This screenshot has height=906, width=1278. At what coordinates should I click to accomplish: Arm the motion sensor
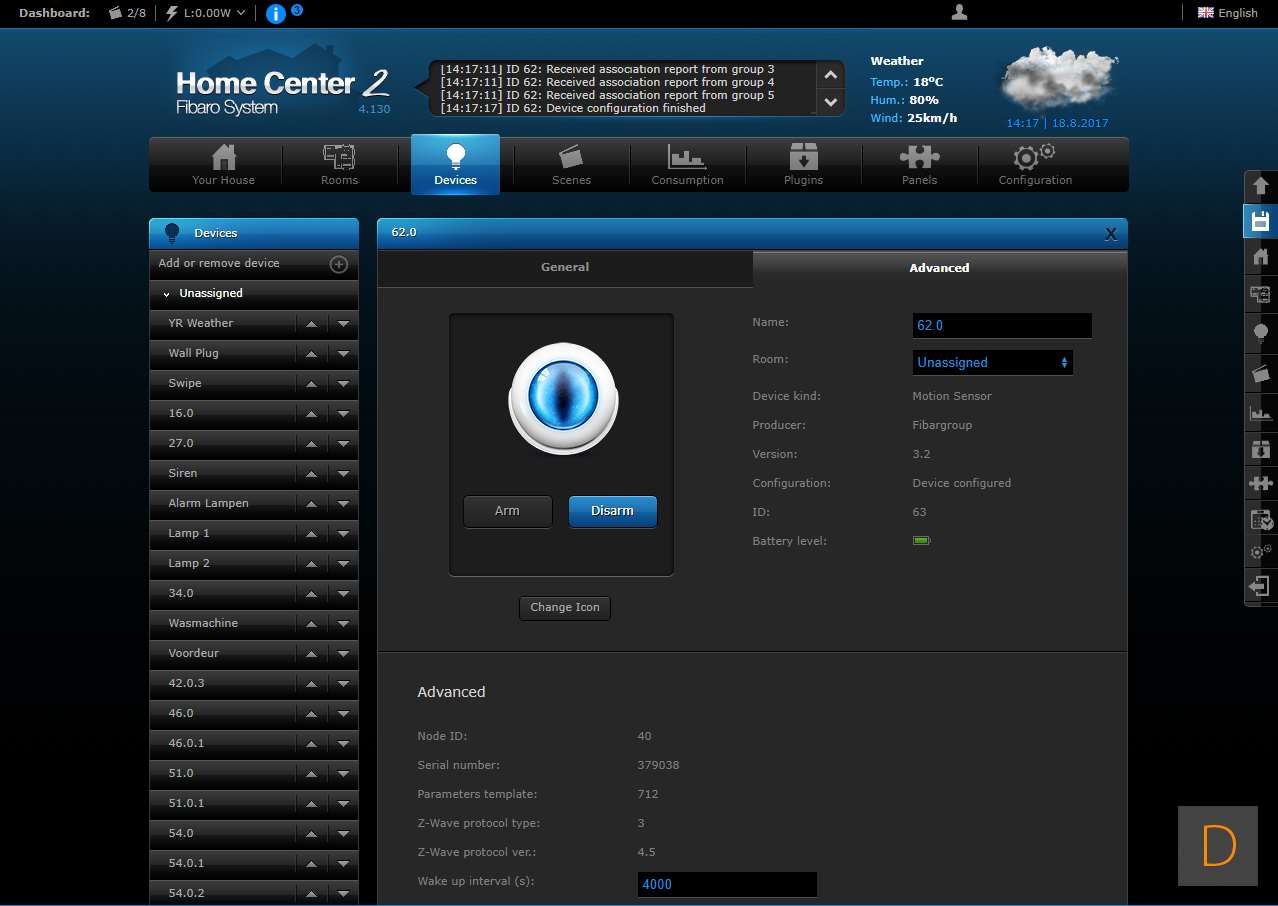(507, 511)
